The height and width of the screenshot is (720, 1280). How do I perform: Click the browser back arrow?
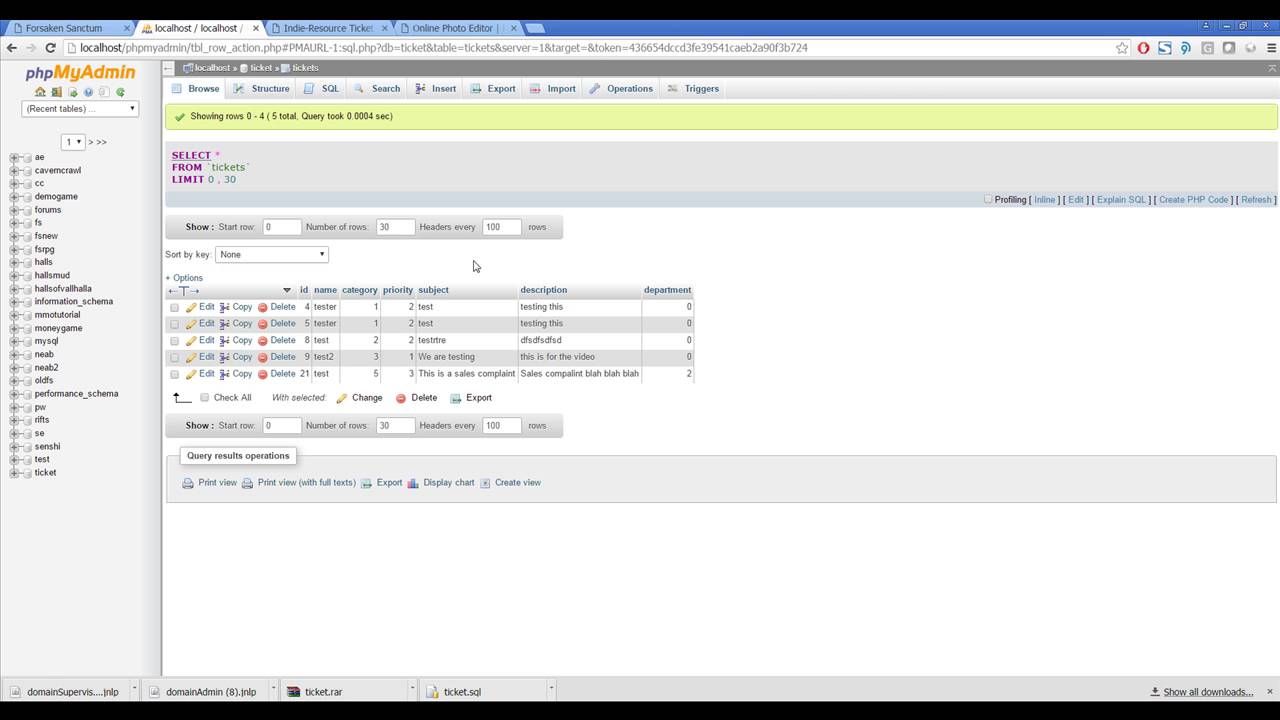[x=12, y=48]
